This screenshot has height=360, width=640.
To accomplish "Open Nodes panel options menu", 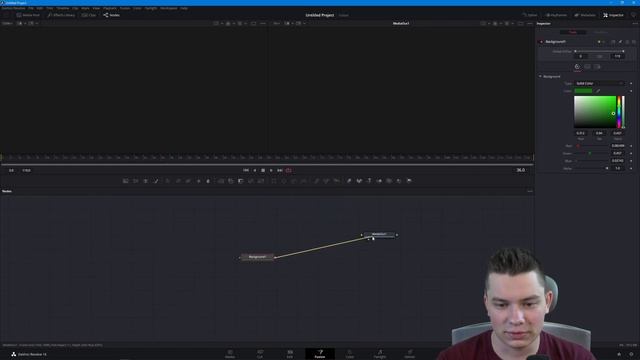I will pyautogui.click(x=530, y=191).
